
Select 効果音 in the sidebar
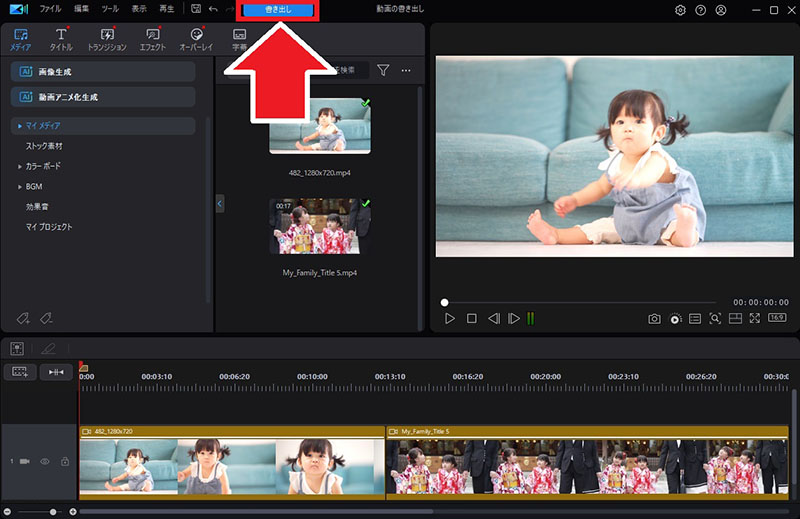(37, 207)
